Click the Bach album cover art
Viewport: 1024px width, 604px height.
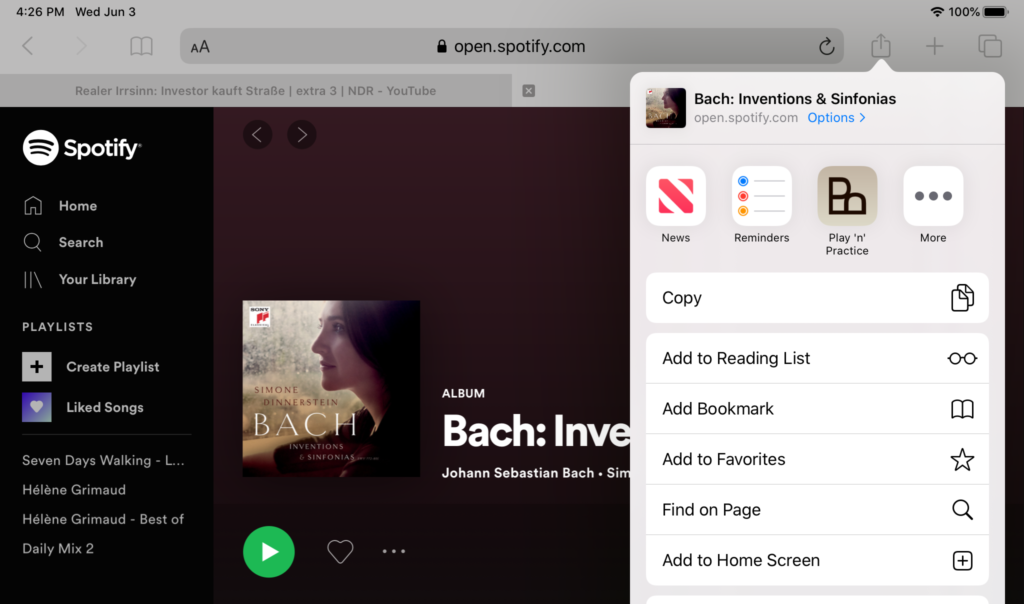click(331, 389)
